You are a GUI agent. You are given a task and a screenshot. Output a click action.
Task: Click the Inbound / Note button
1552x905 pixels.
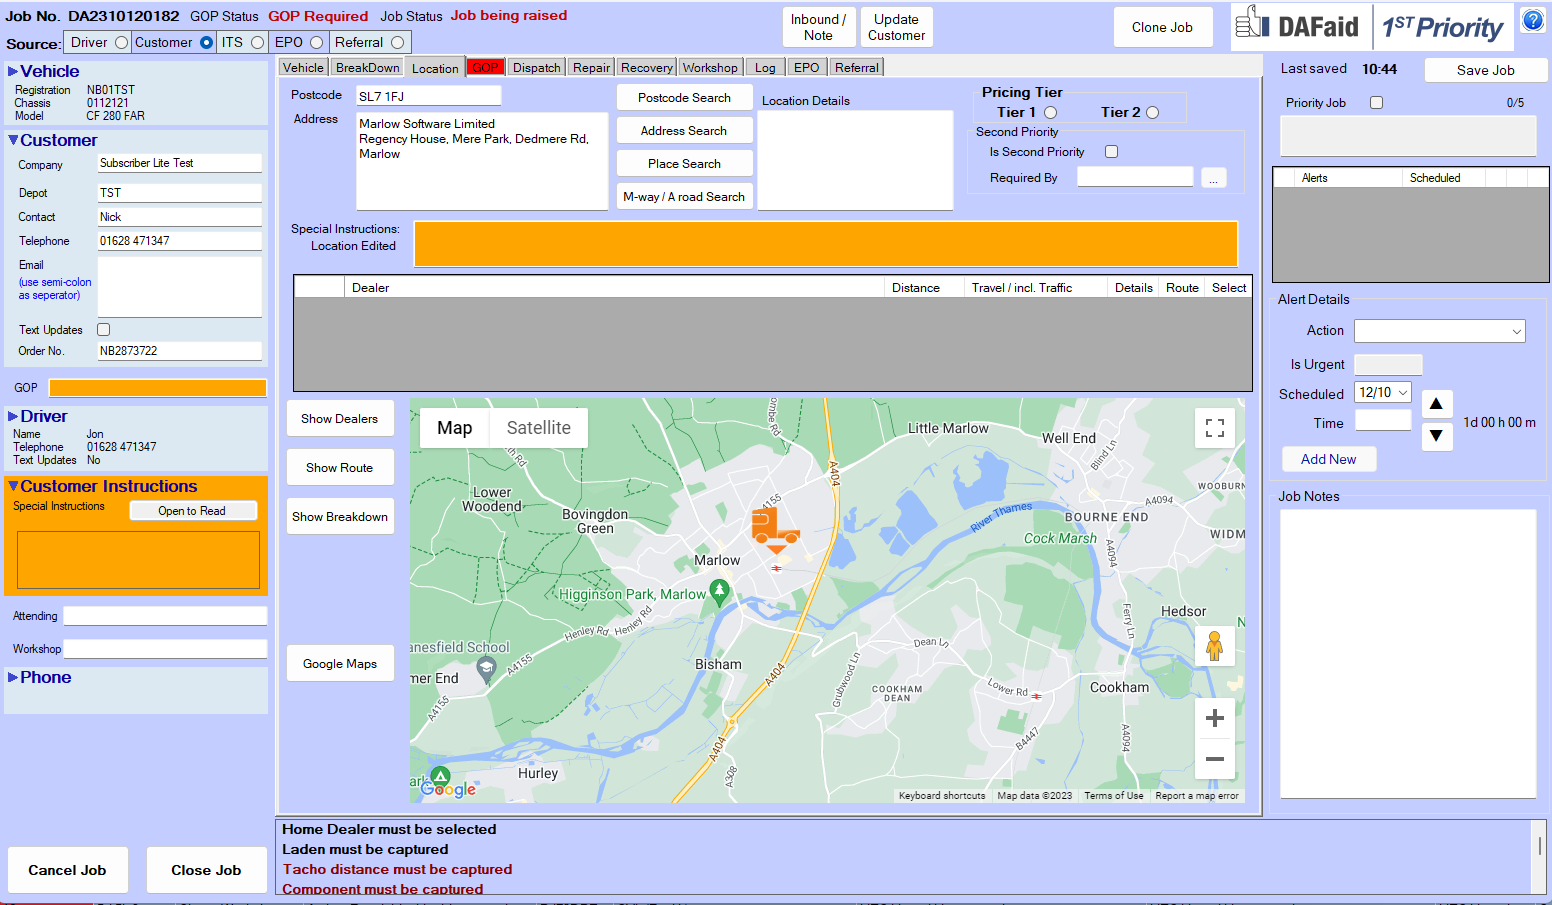click(x=818, y=27)
